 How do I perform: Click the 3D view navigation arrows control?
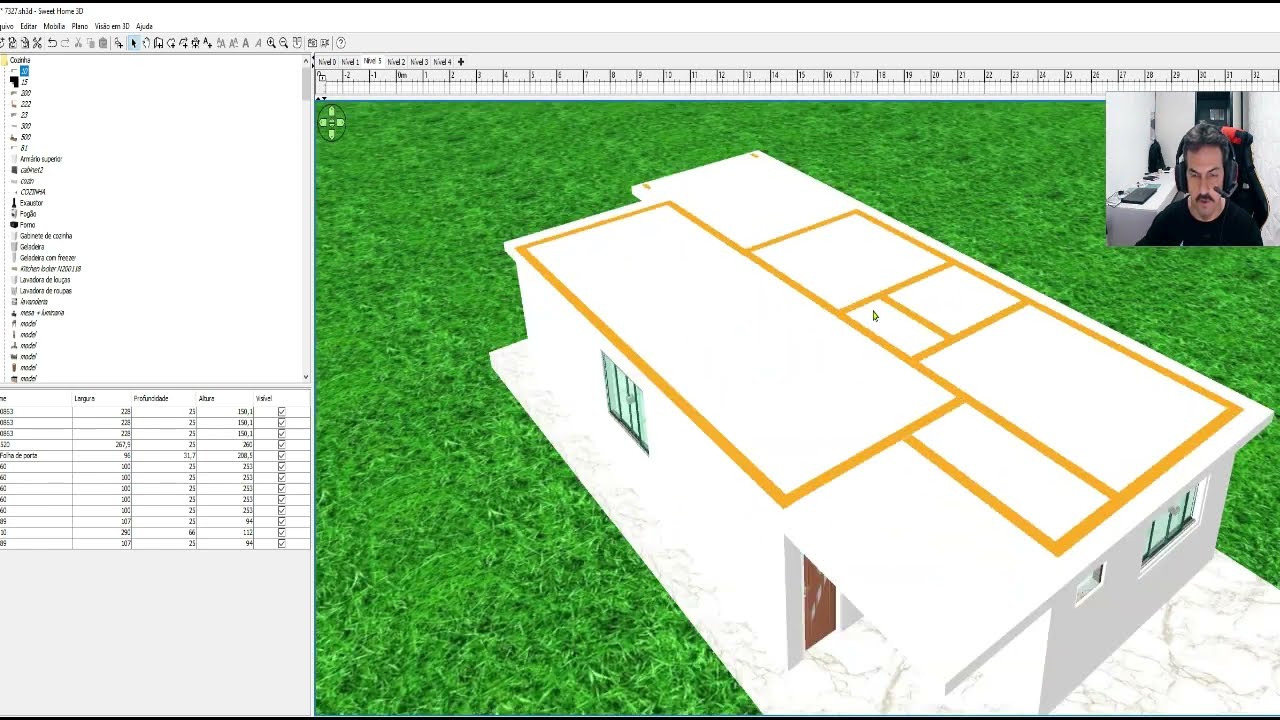click(332, 123)
